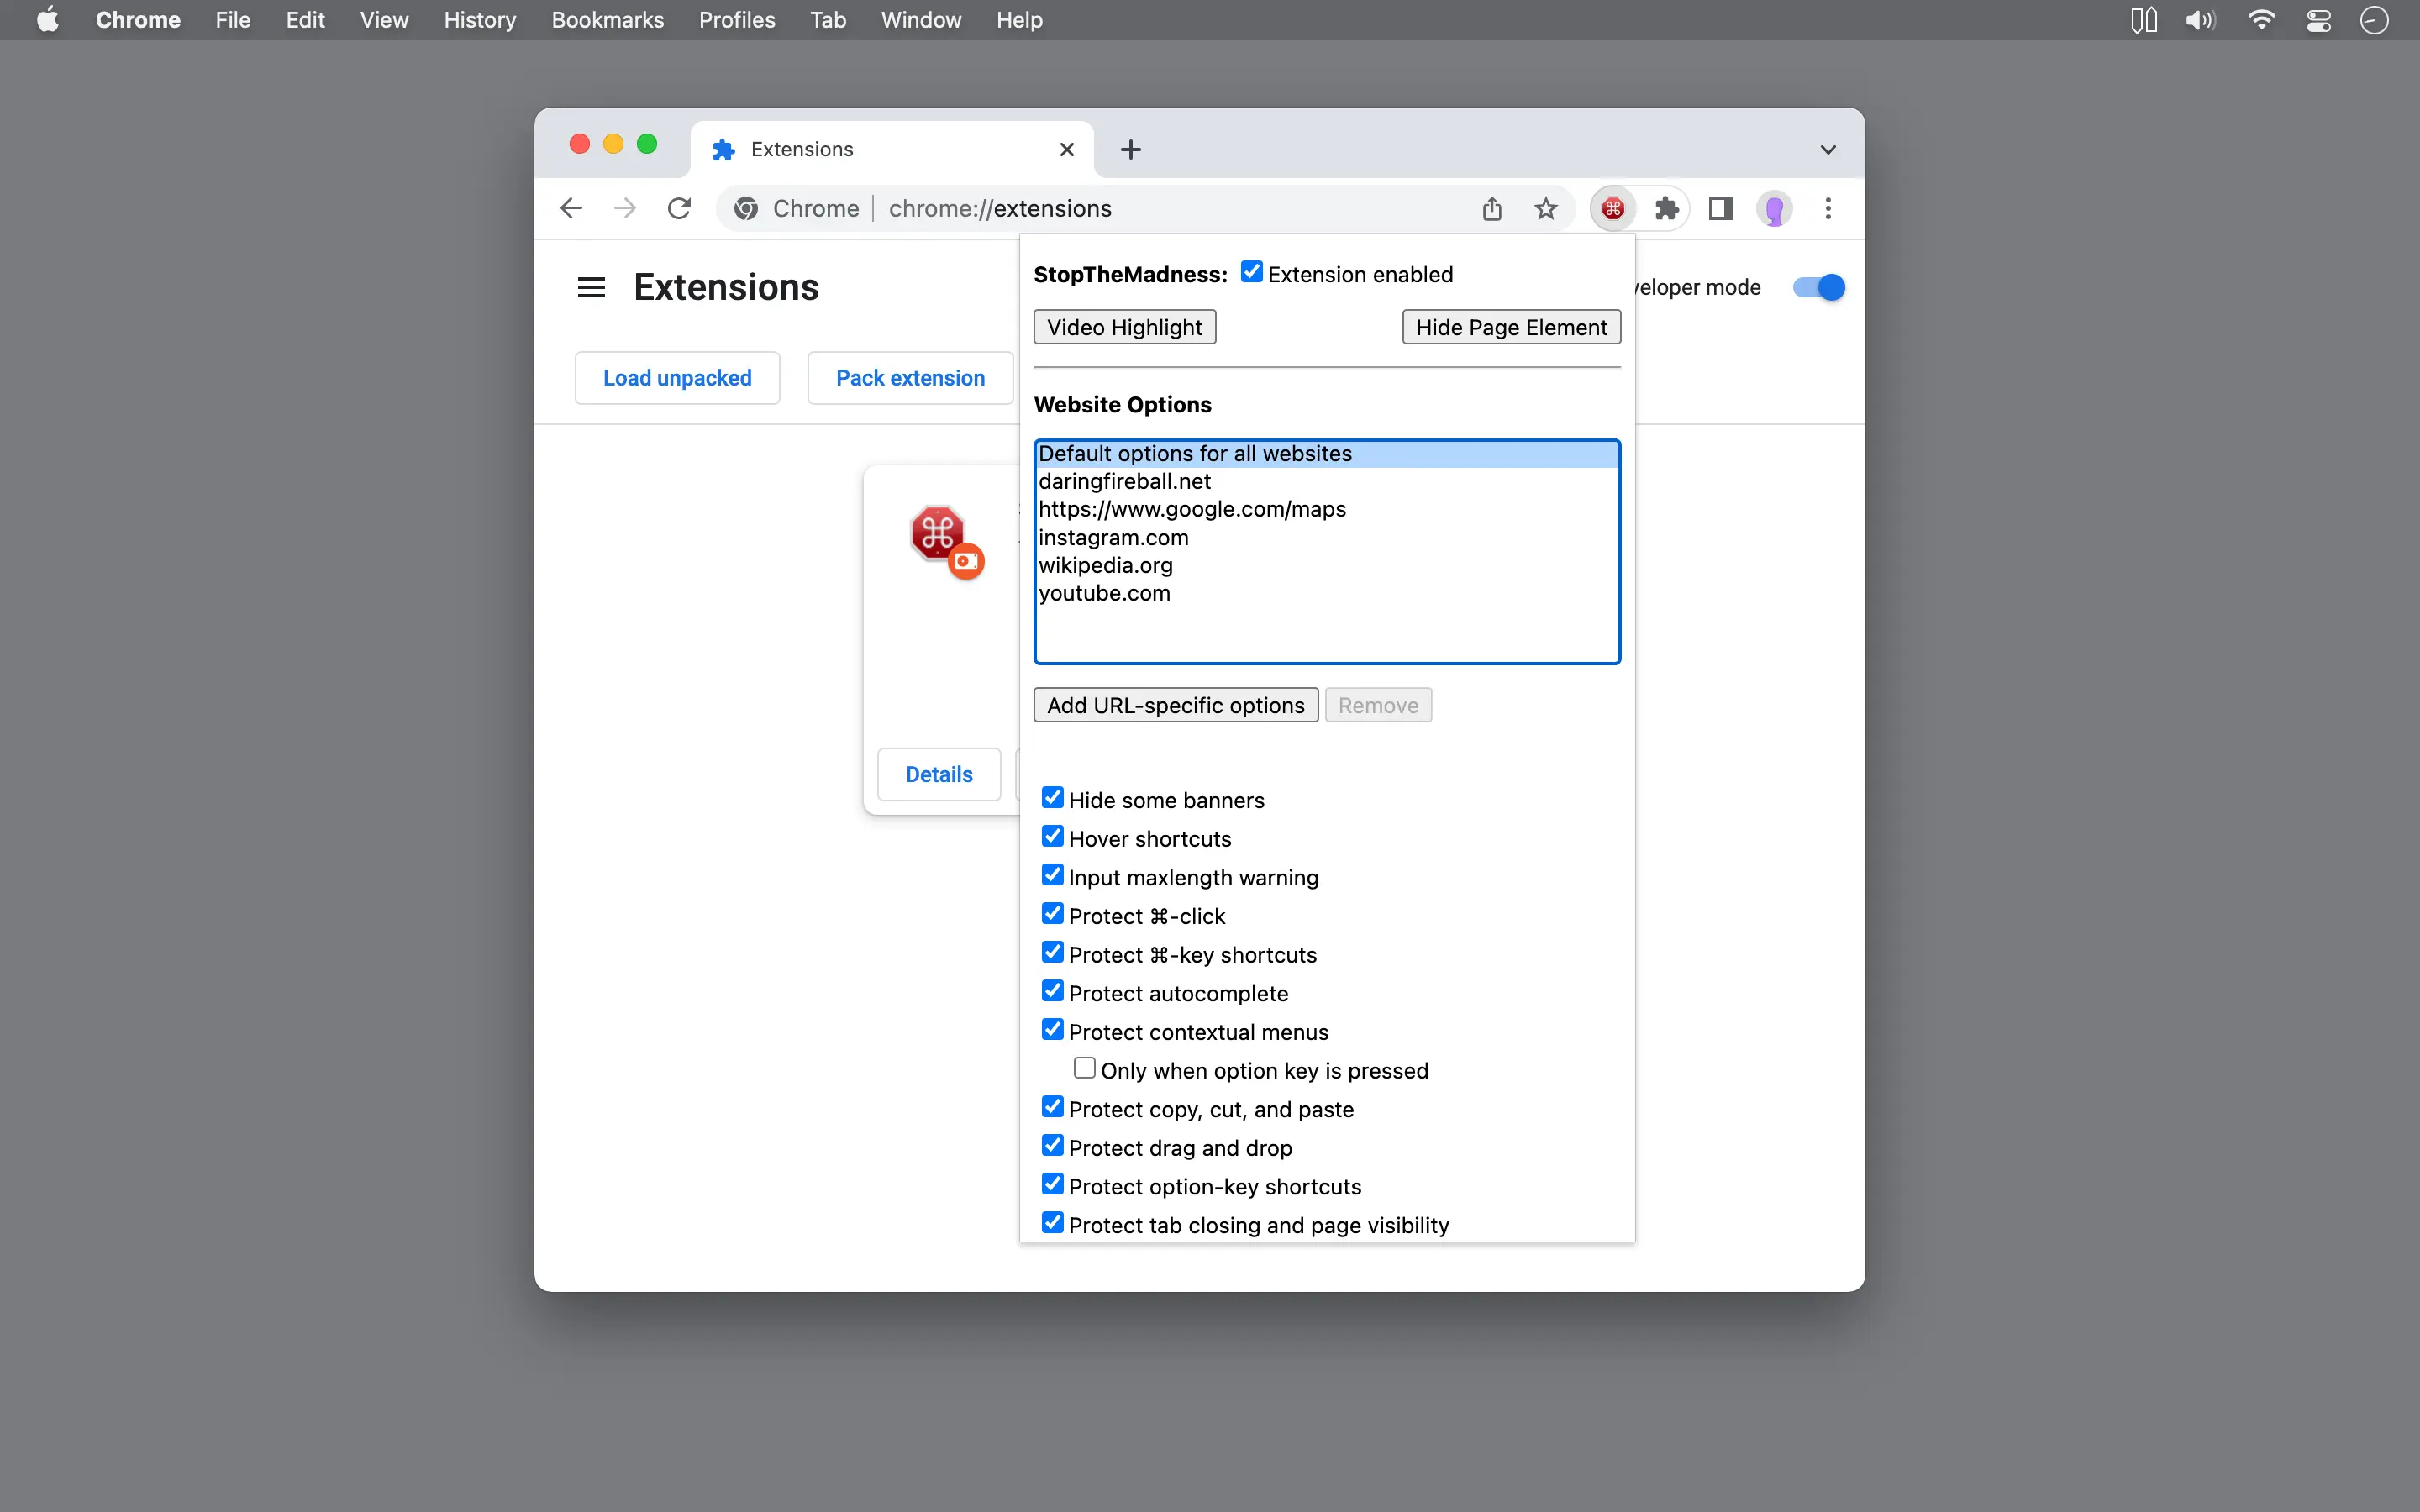Uncheck the Extension enabled checkbox
Screen dimensions: 2420x1512
point(1251,272)
